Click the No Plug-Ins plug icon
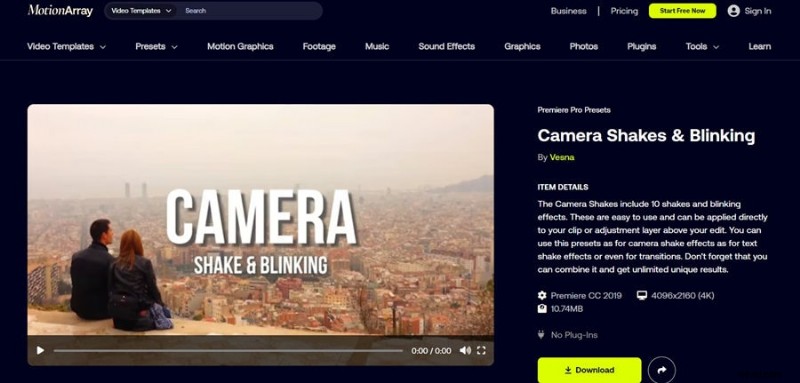Viewport: 800px width, 383px height. (541, 335)
